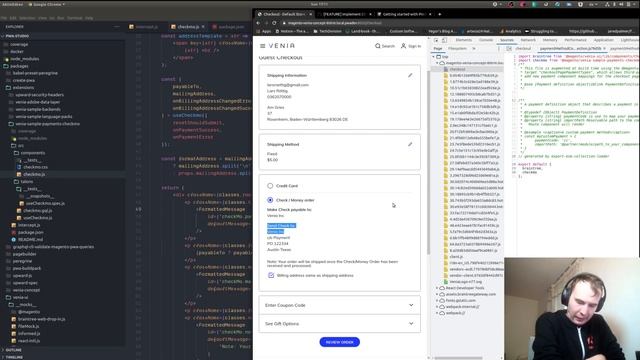Click the README.md info icon in explorer
Image resolution: width=640 pixels, height=360 pixels.
pos(14,240)
